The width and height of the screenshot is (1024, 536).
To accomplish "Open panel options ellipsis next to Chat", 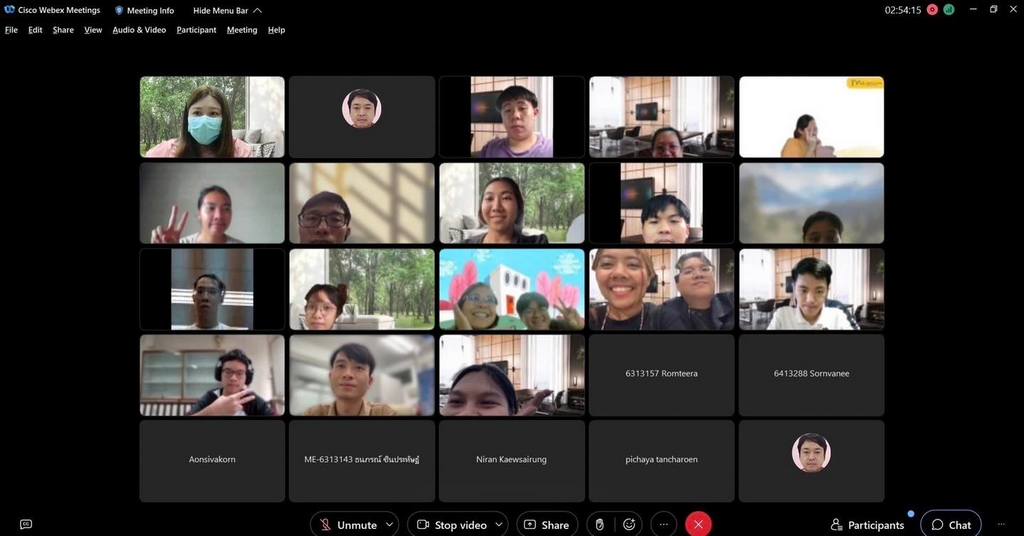I will coord(1001,524).
